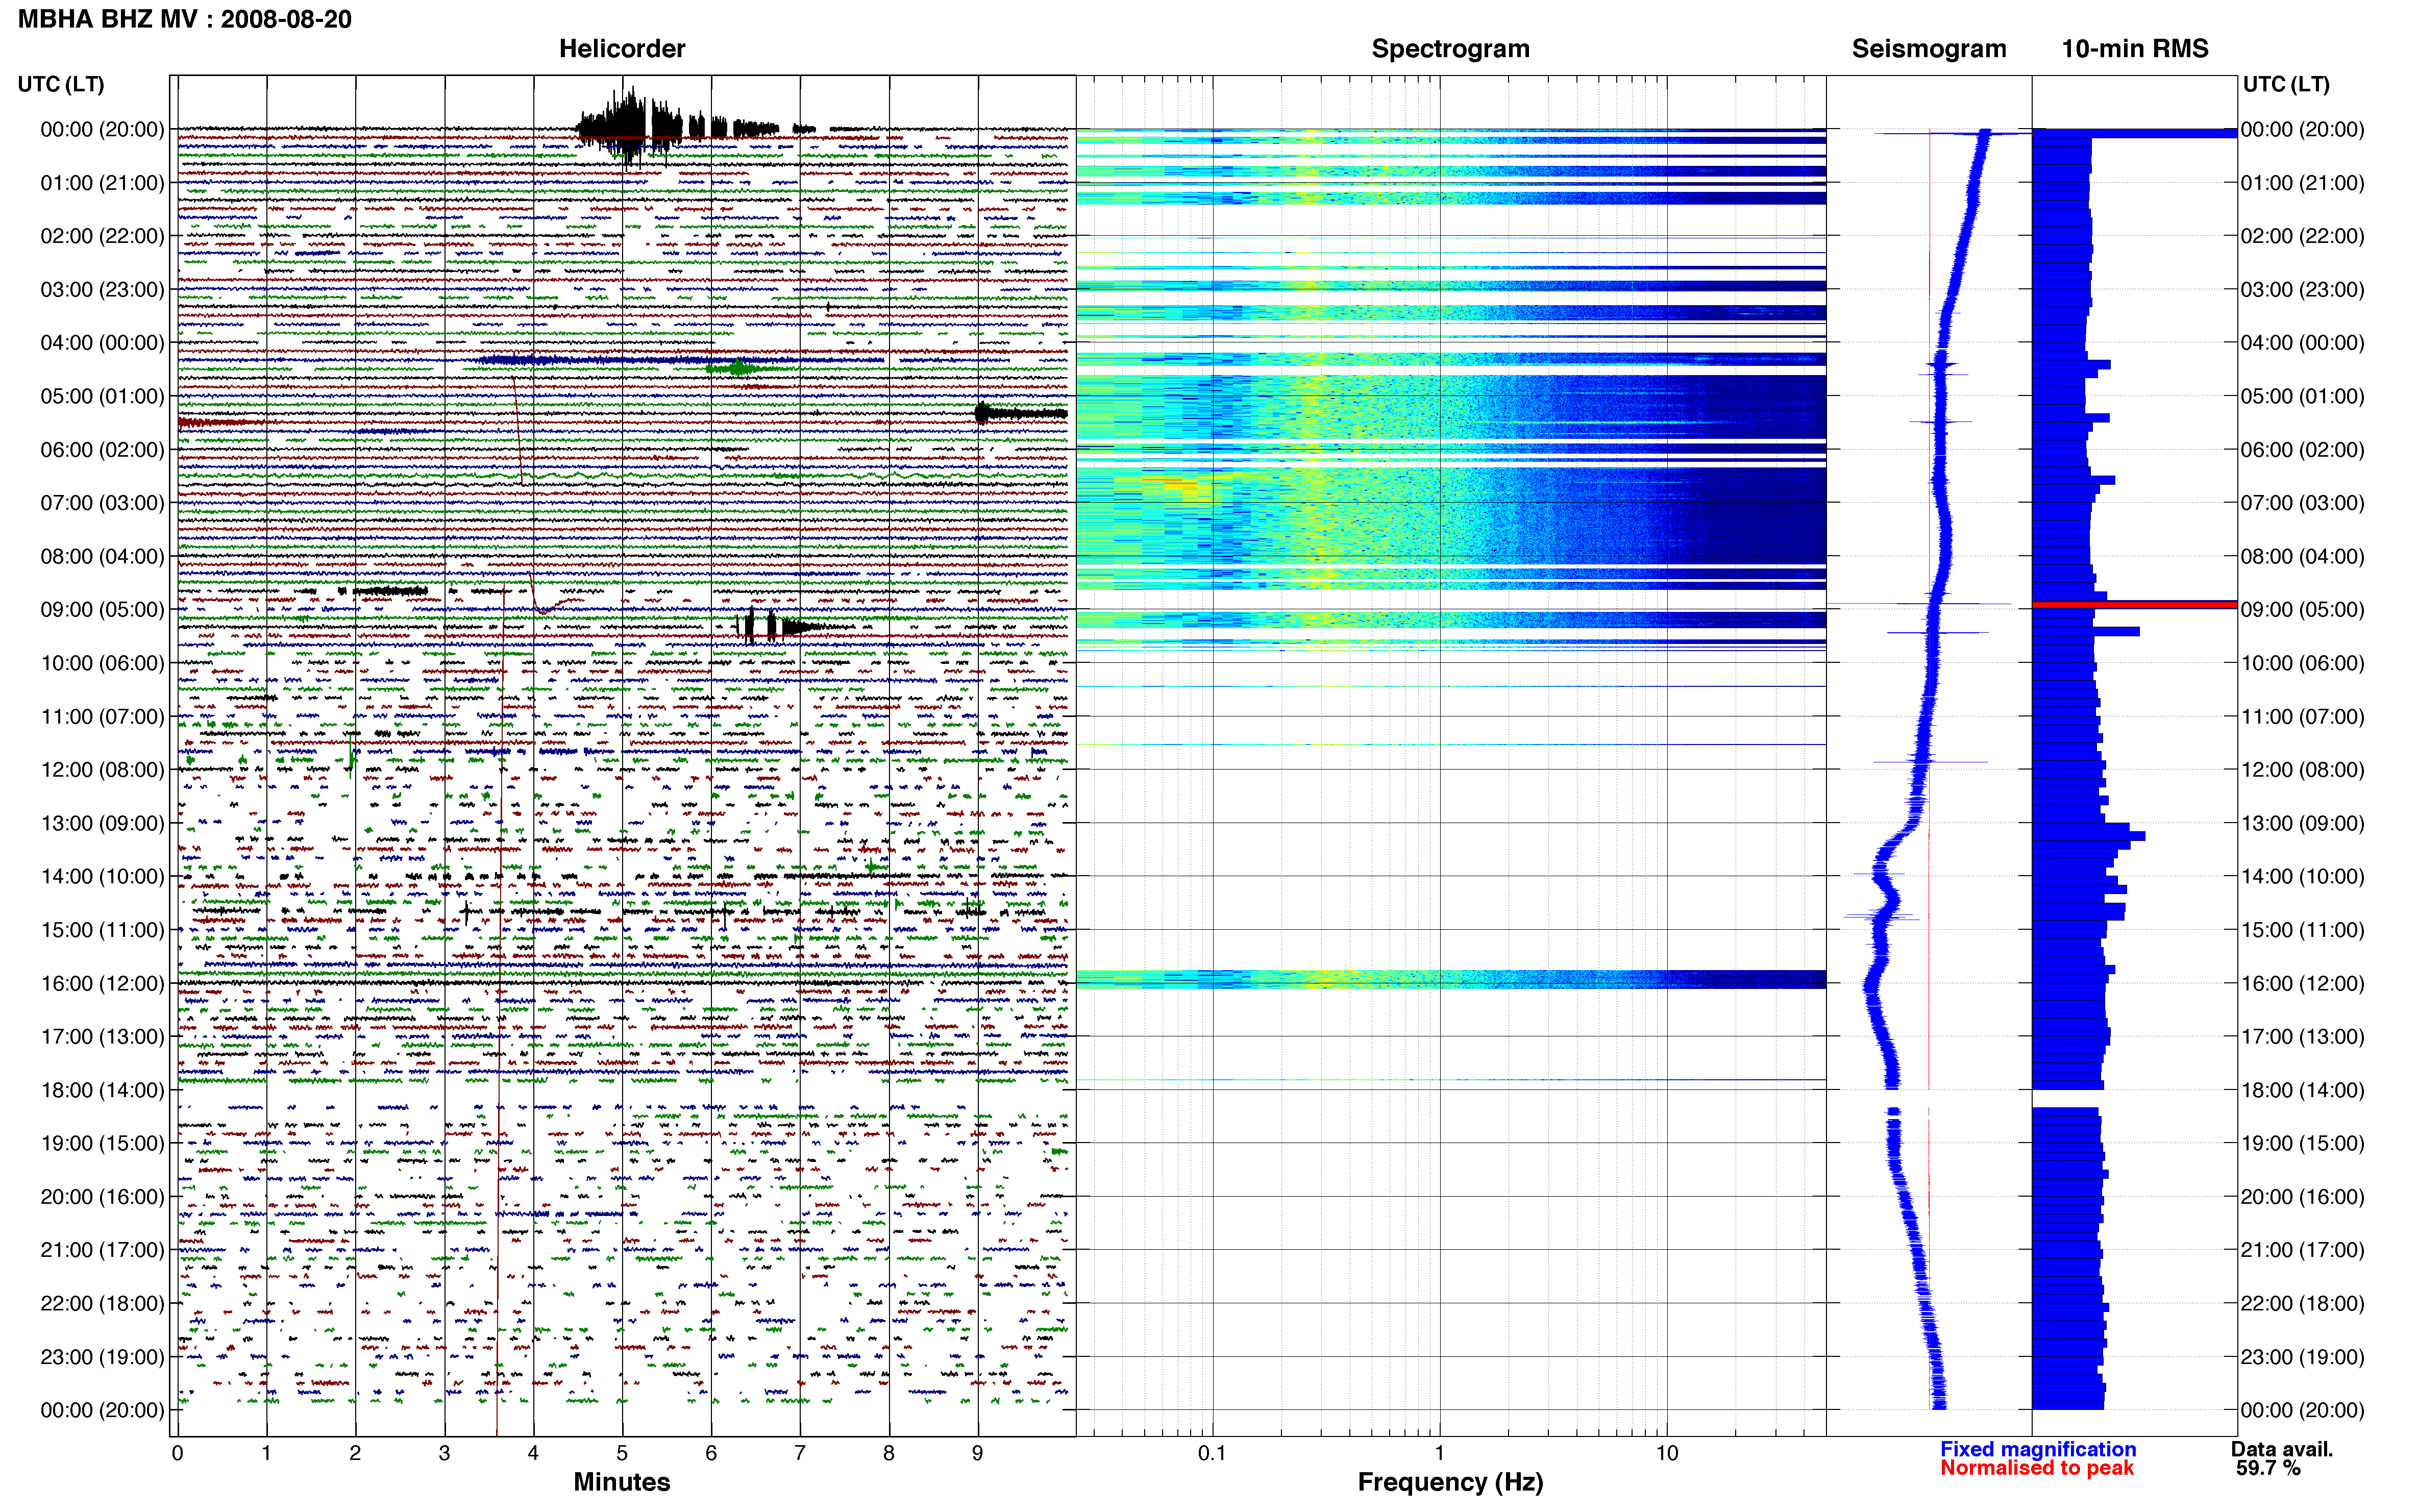Screen dimensions: 2419x1512
Task: Click helicorder time label "06:00 (02:00)"
Action: point(102,450)
